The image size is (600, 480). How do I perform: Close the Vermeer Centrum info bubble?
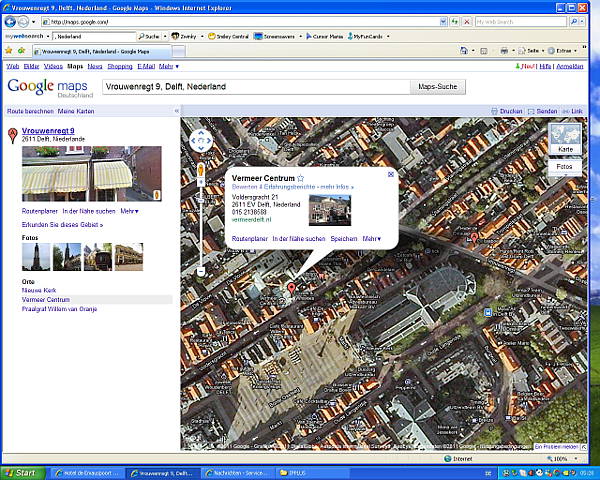(391, 175)
